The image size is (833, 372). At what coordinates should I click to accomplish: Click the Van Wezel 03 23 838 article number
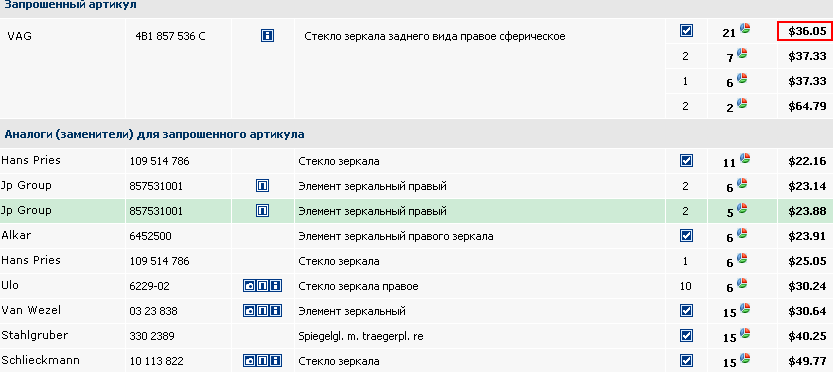[153, 311]
